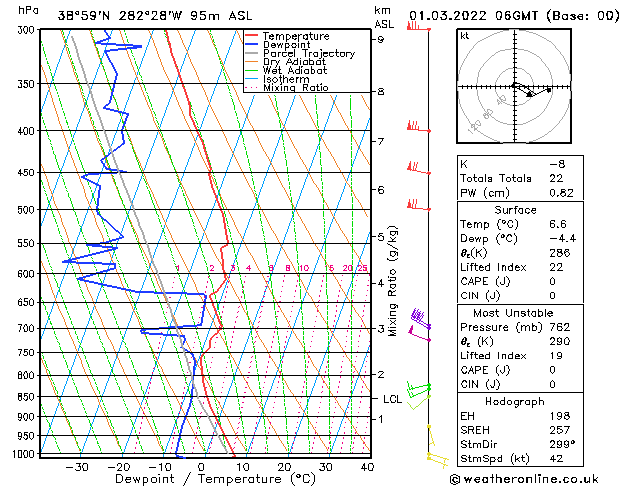629x486 pixels.
Task: Click the 500 hPa pressure axis label
Action: point(26,210)
